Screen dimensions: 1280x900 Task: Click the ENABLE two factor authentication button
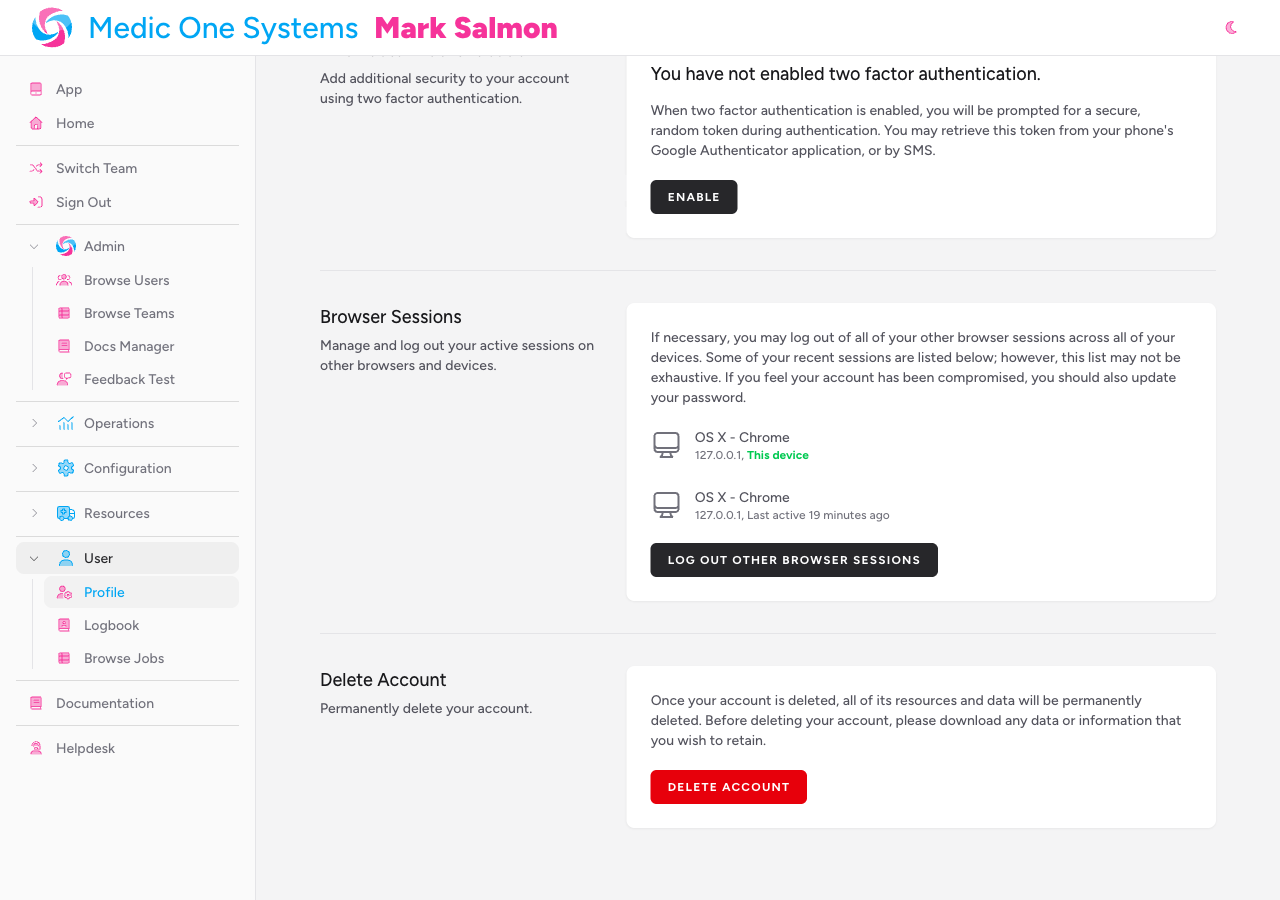click(693, 197)
